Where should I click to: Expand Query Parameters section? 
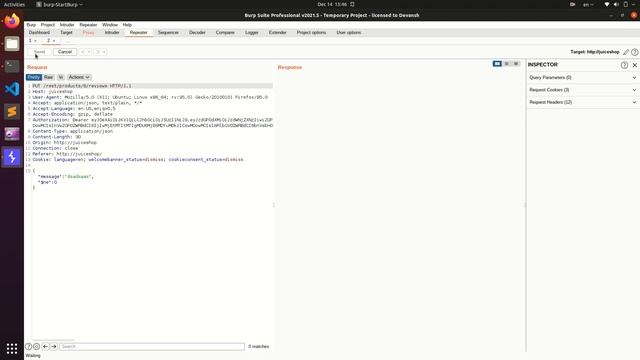point(582,78)
